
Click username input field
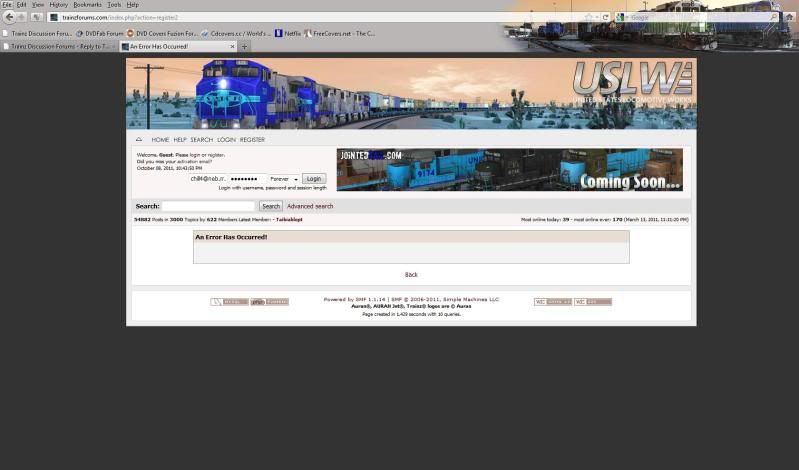click(x=207, y=179)
